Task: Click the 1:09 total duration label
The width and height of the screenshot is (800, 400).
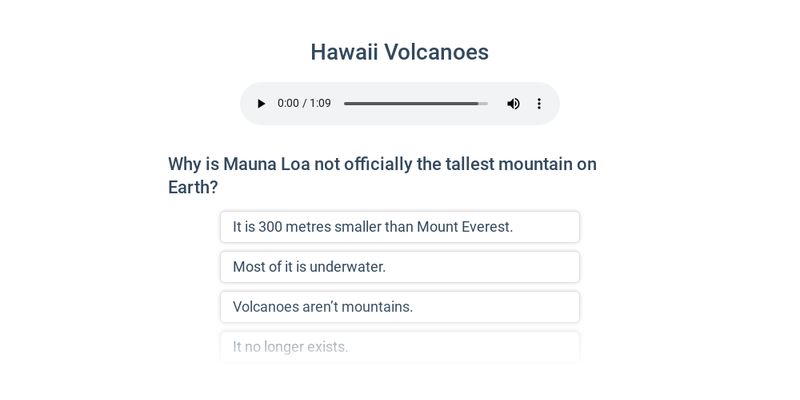Action: pos(320,104)
